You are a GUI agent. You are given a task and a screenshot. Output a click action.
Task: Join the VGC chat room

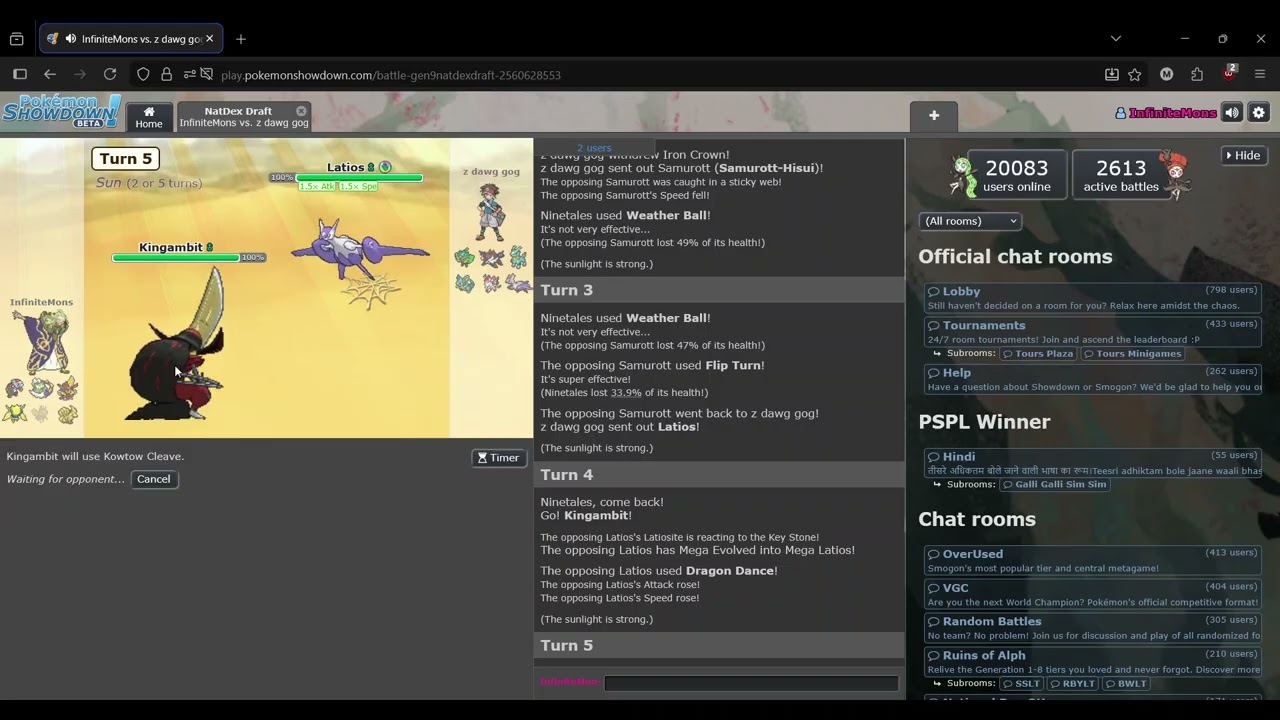tap(1093, 594)
